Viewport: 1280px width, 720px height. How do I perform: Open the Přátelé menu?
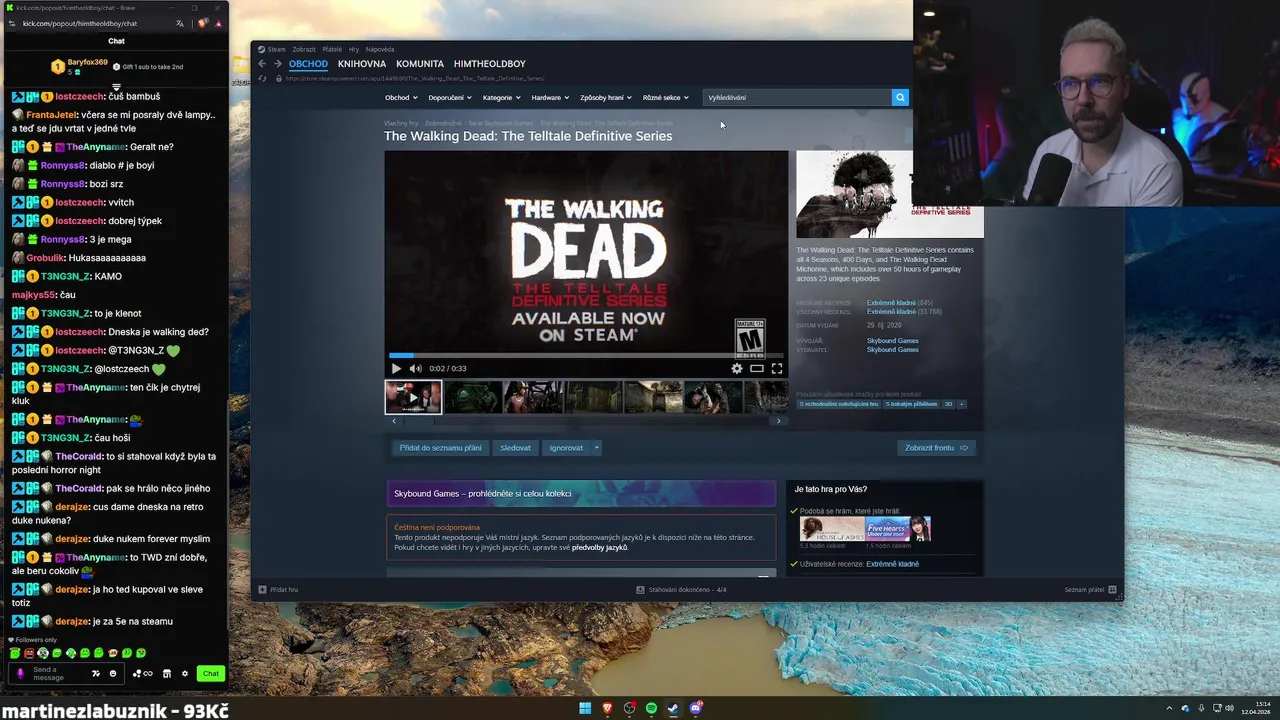[332, 49]
